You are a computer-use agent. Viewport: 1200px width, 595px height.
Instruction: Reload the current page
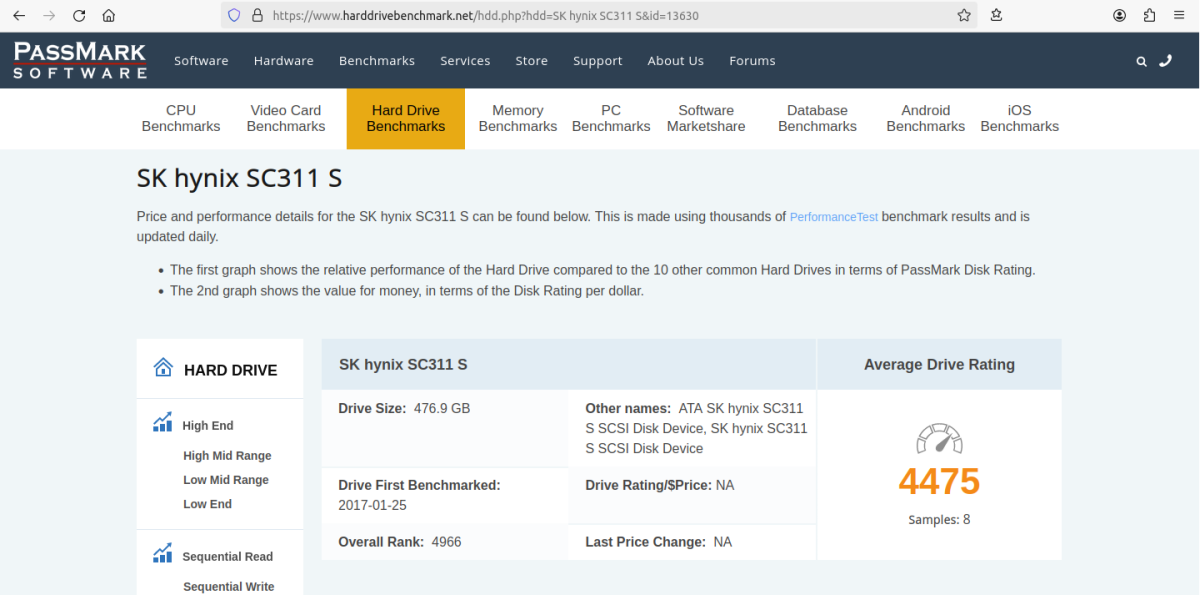pyautogui.click(x=79, y=16)
